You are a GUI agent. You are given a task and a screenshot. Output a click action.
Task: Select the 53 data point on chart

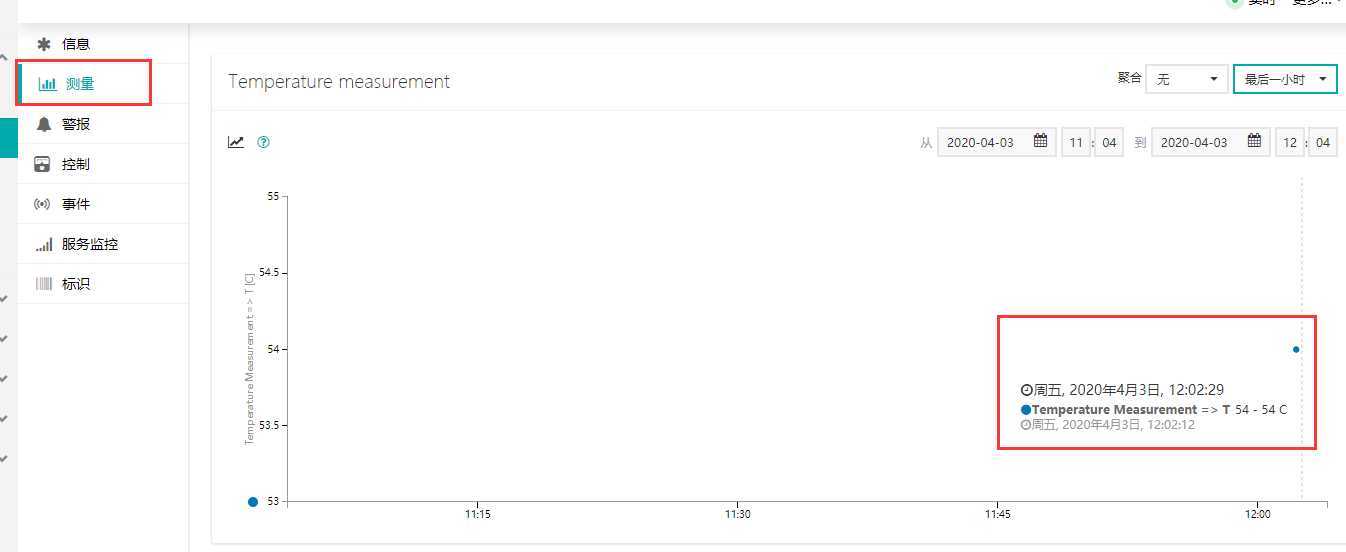pyautogui.click(x=253, y=502)
